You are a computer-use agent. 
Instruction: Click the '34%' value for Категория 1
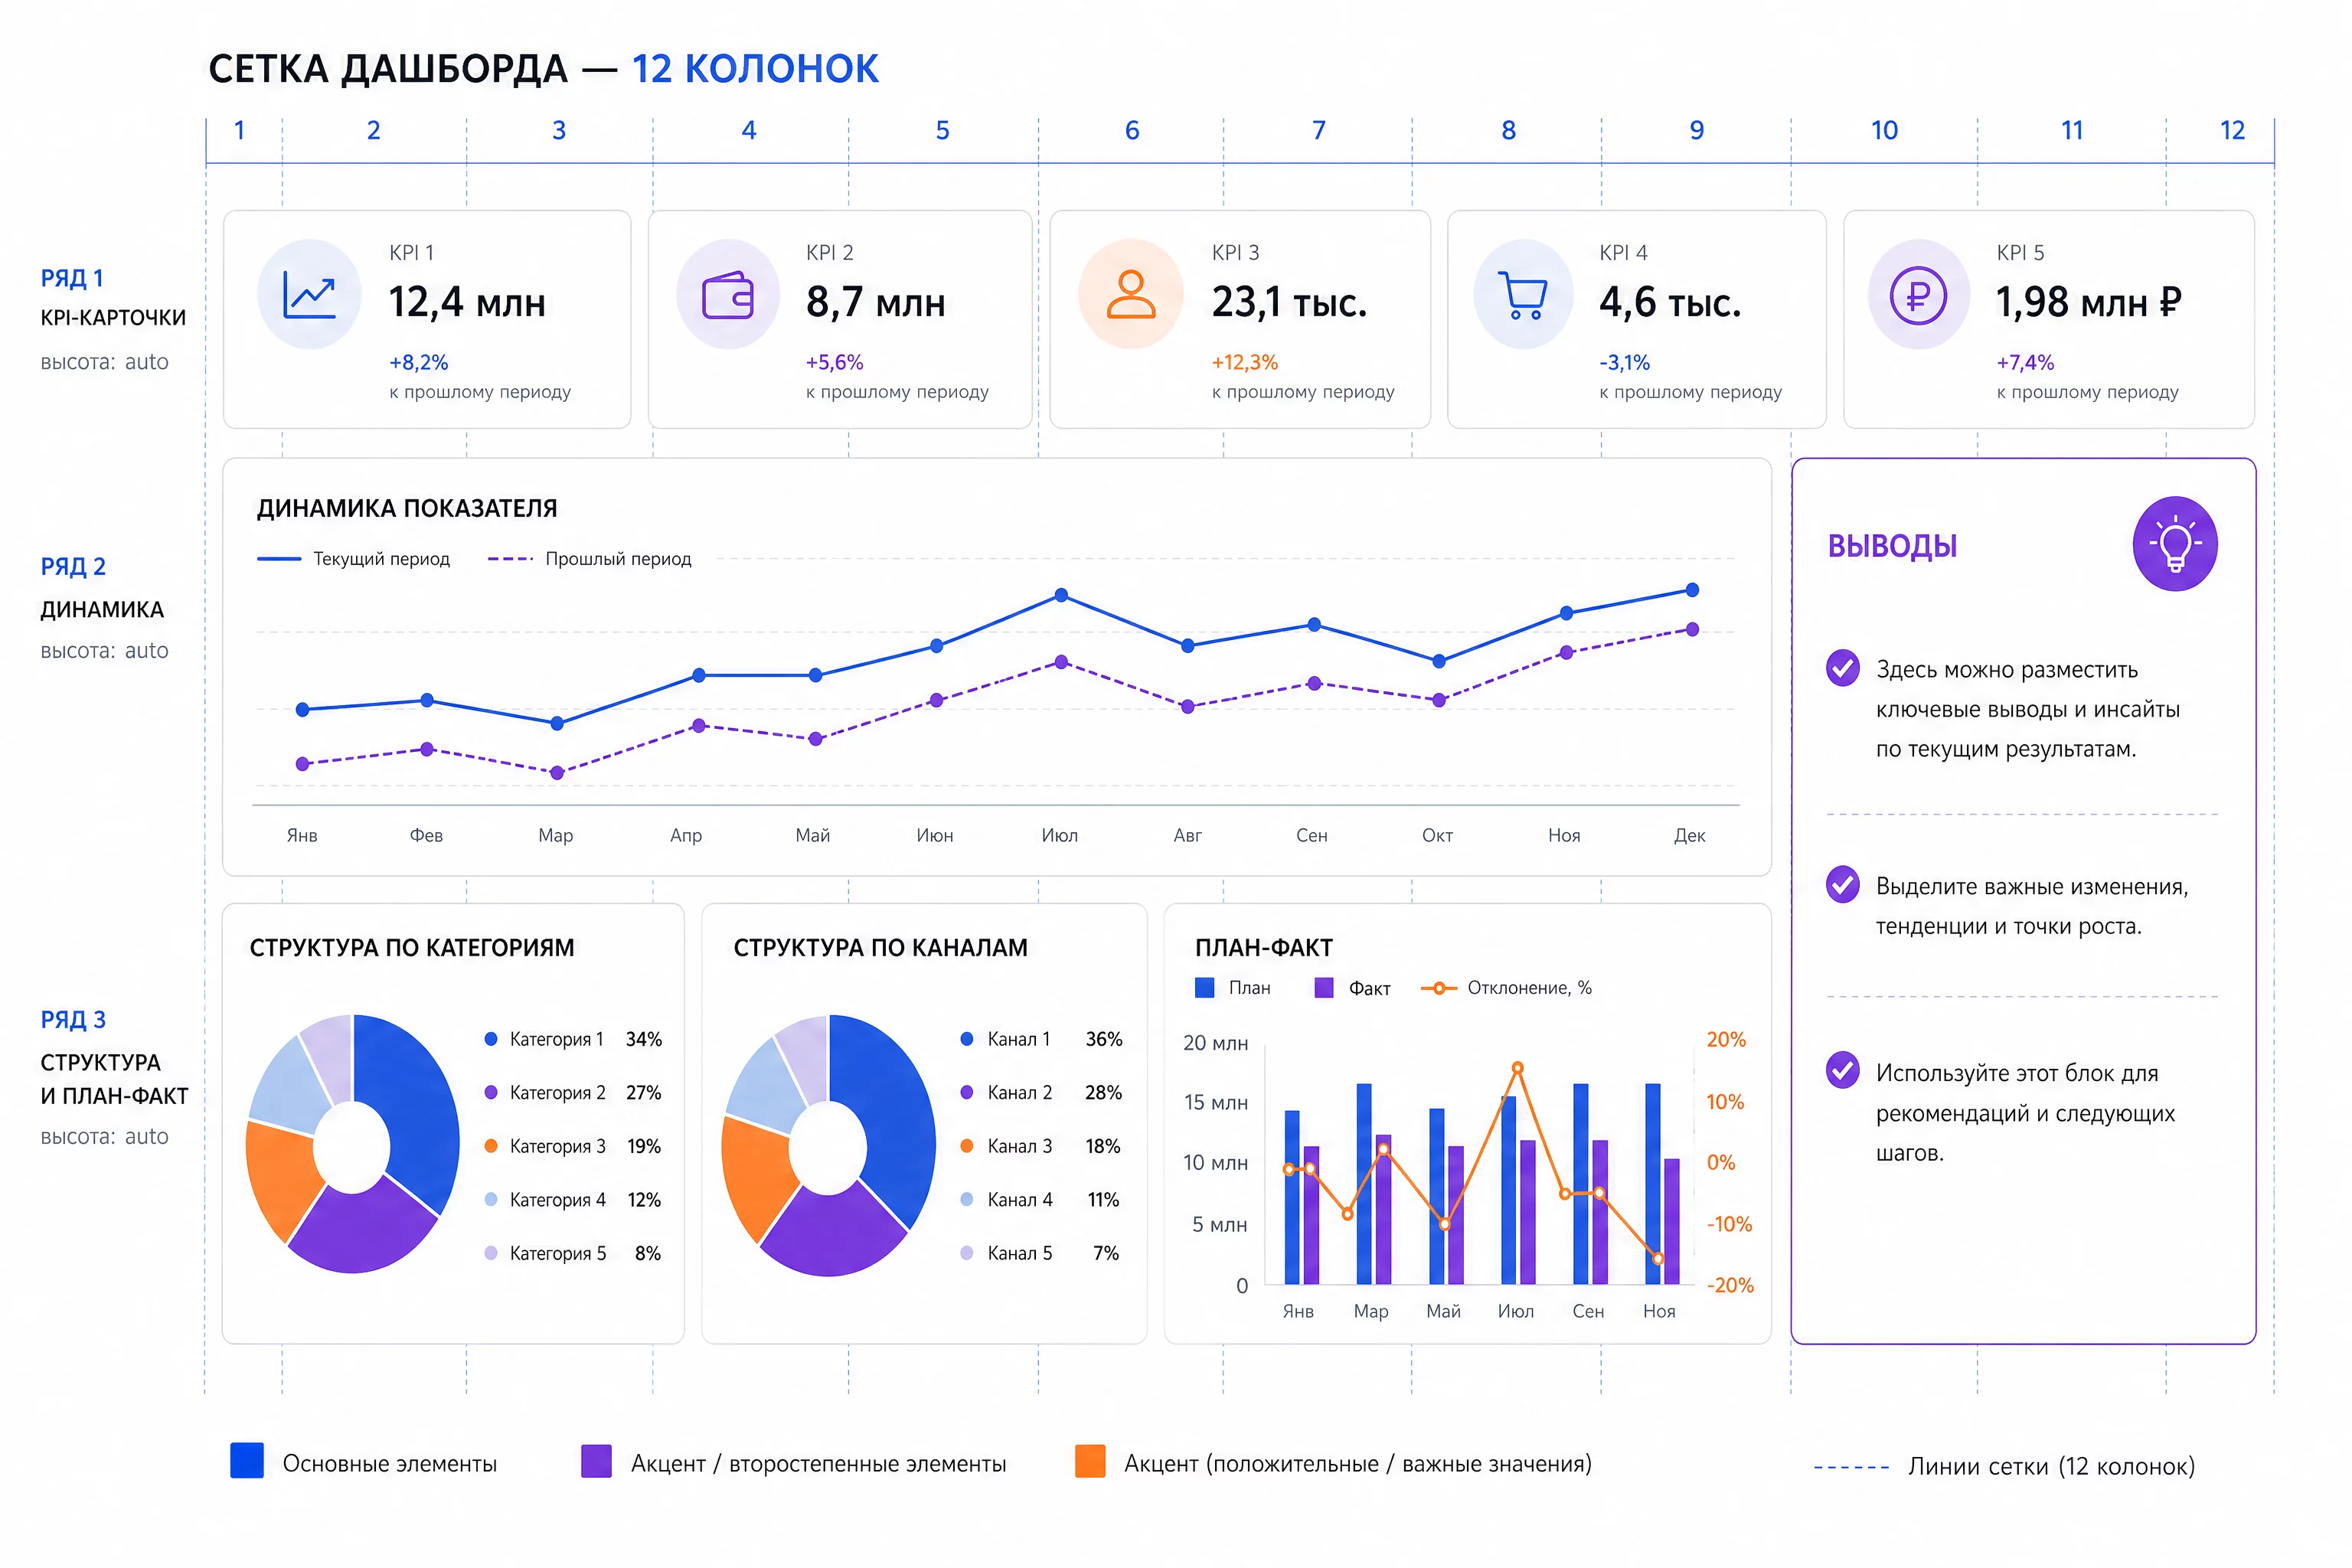[x=644, y=1039]
